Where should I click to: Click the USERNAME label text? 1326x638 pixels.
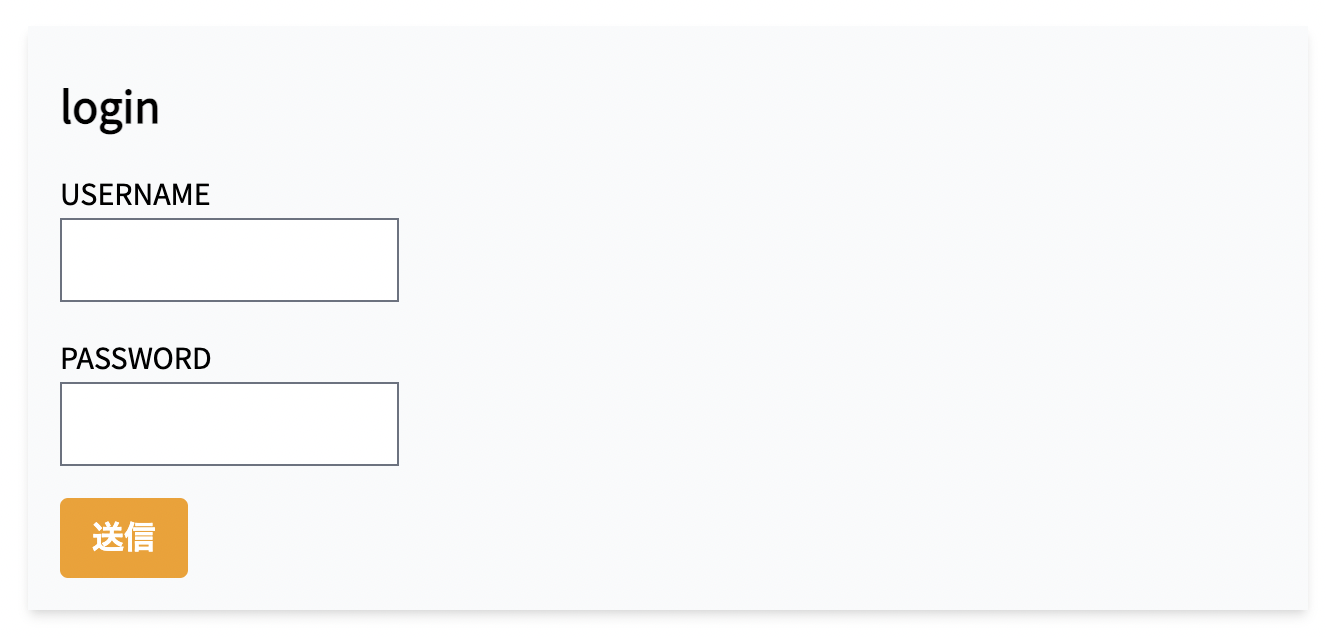coord(135,195)
